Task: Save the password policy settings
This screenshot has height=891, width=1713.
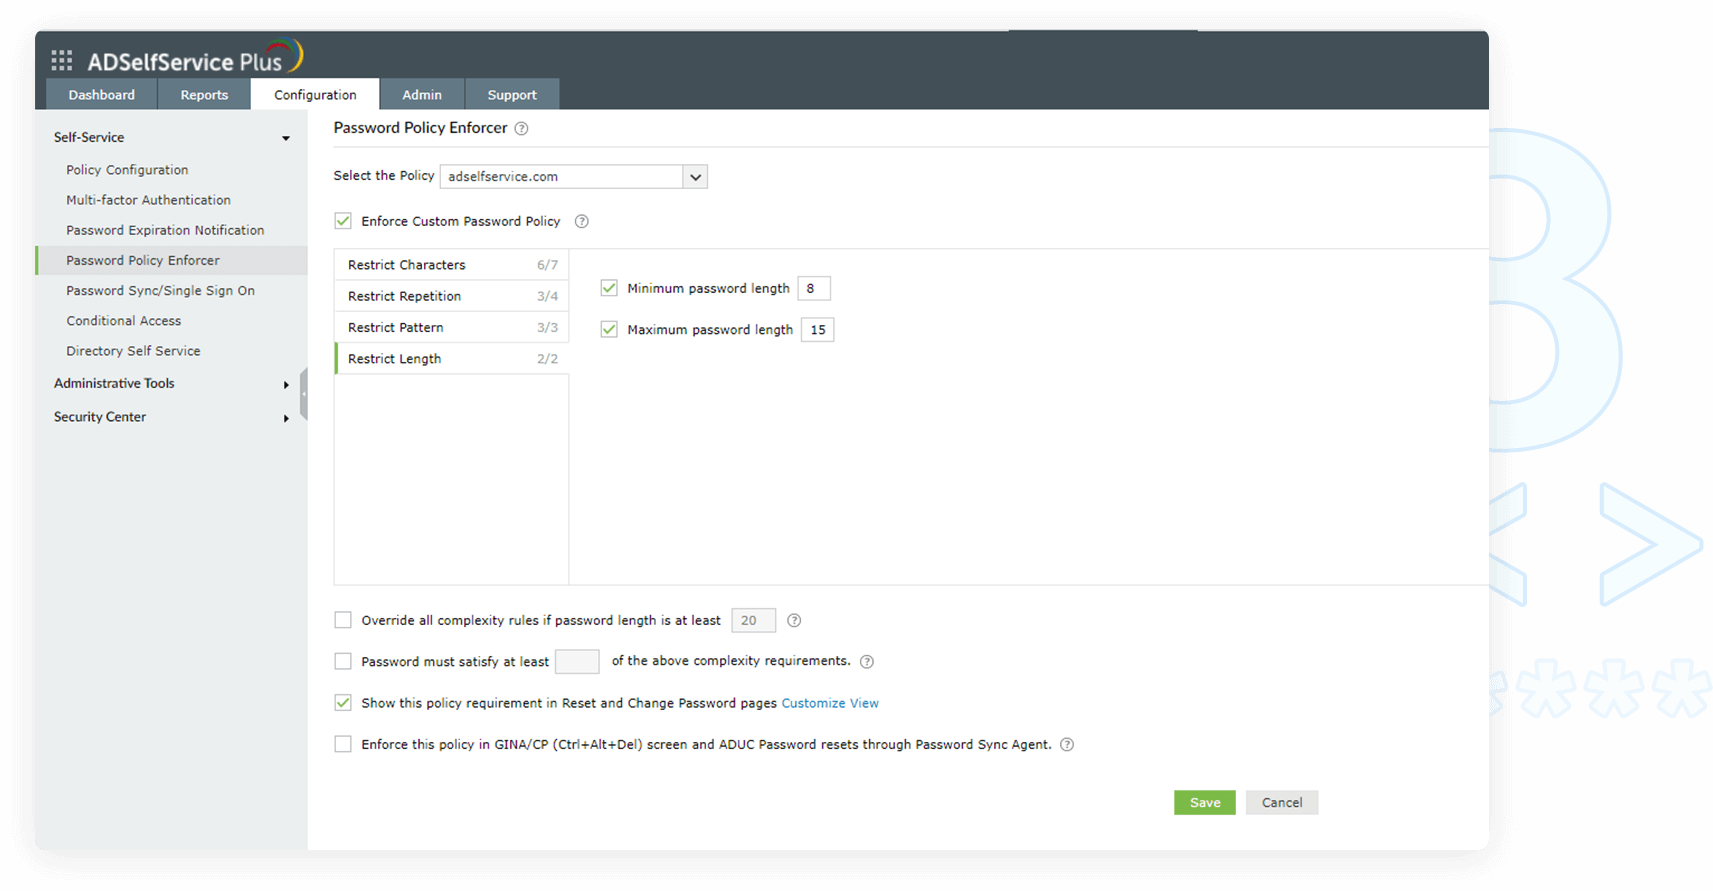Action: 1205,802
